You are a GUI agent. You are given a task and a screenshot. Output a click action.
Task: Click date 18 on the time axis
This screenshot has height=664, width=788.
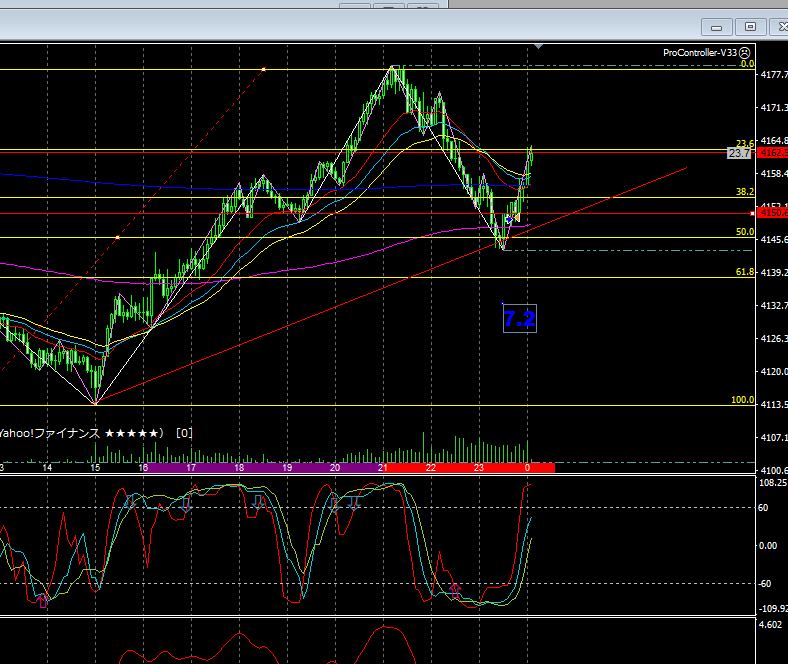point(239,468)
